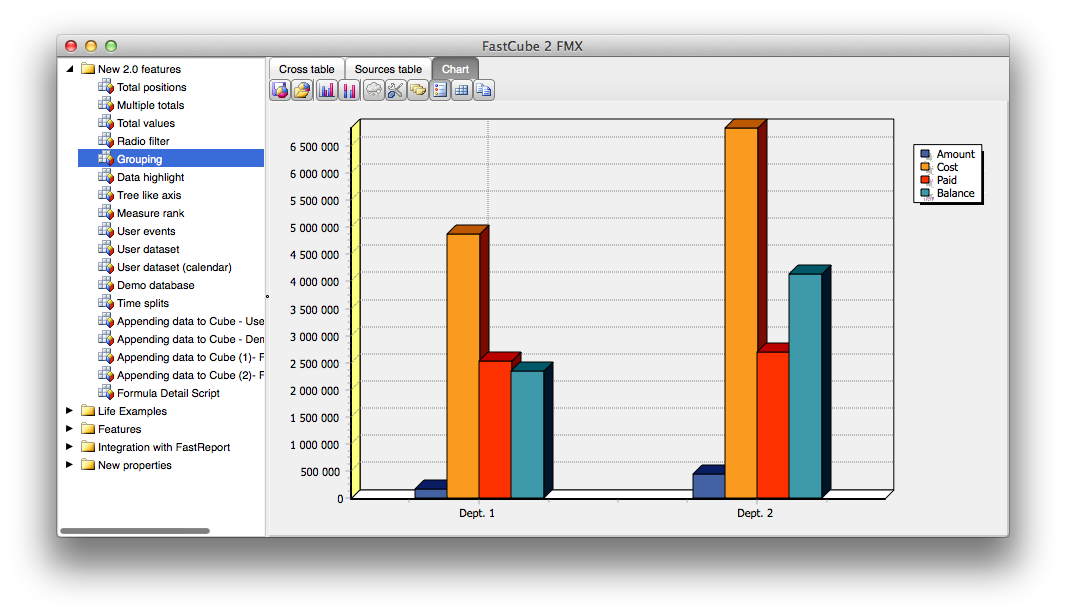Click the FastCube 2 FMX window title
Screen dimensions: 1066x616
532,46
